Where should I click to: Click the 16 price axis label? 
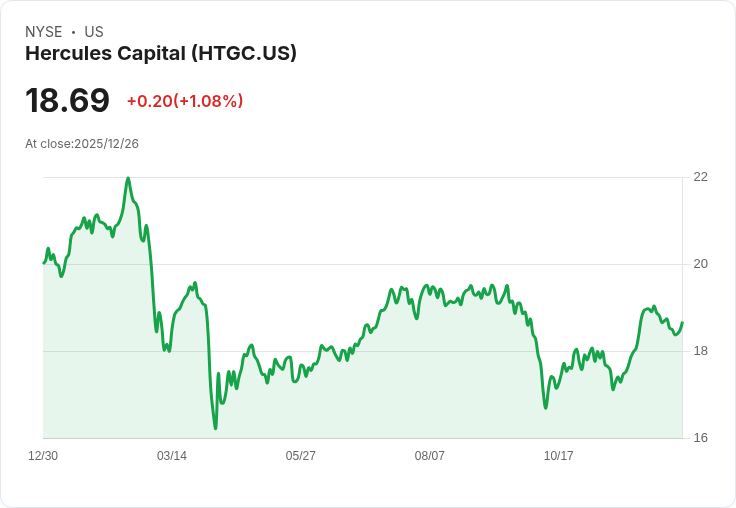(700, 438)
